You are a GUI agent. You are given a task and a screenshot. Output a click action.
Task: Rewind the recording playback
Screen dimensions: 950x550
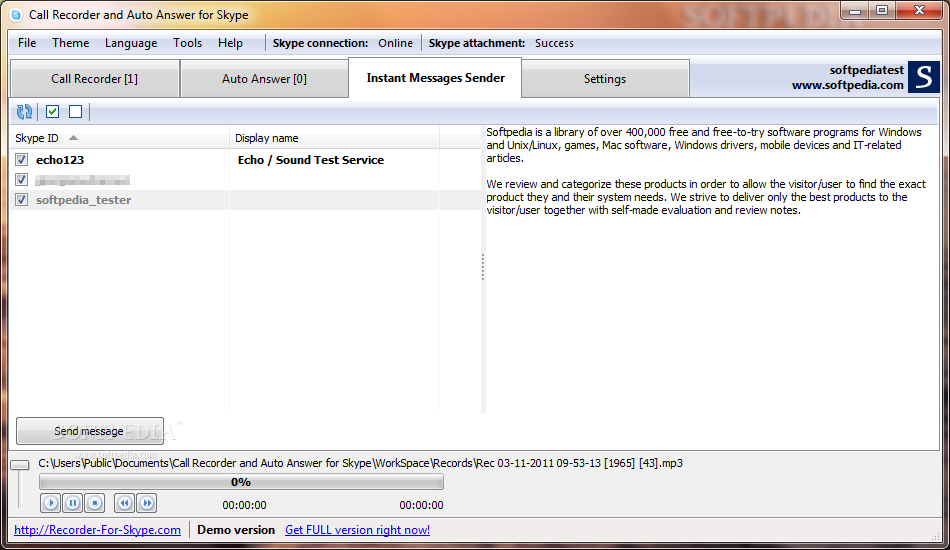[125, 503]
